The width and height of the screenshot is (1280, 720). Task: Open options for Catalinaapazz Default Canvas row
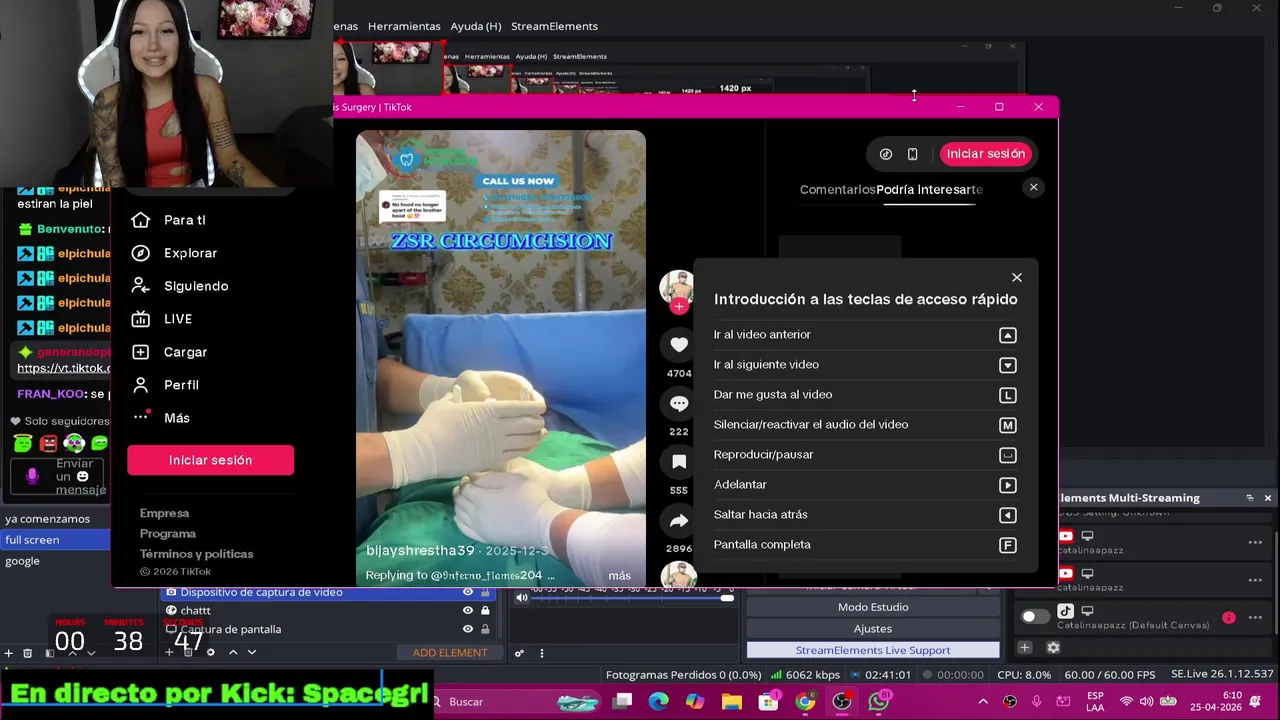tap(1255, 617)
